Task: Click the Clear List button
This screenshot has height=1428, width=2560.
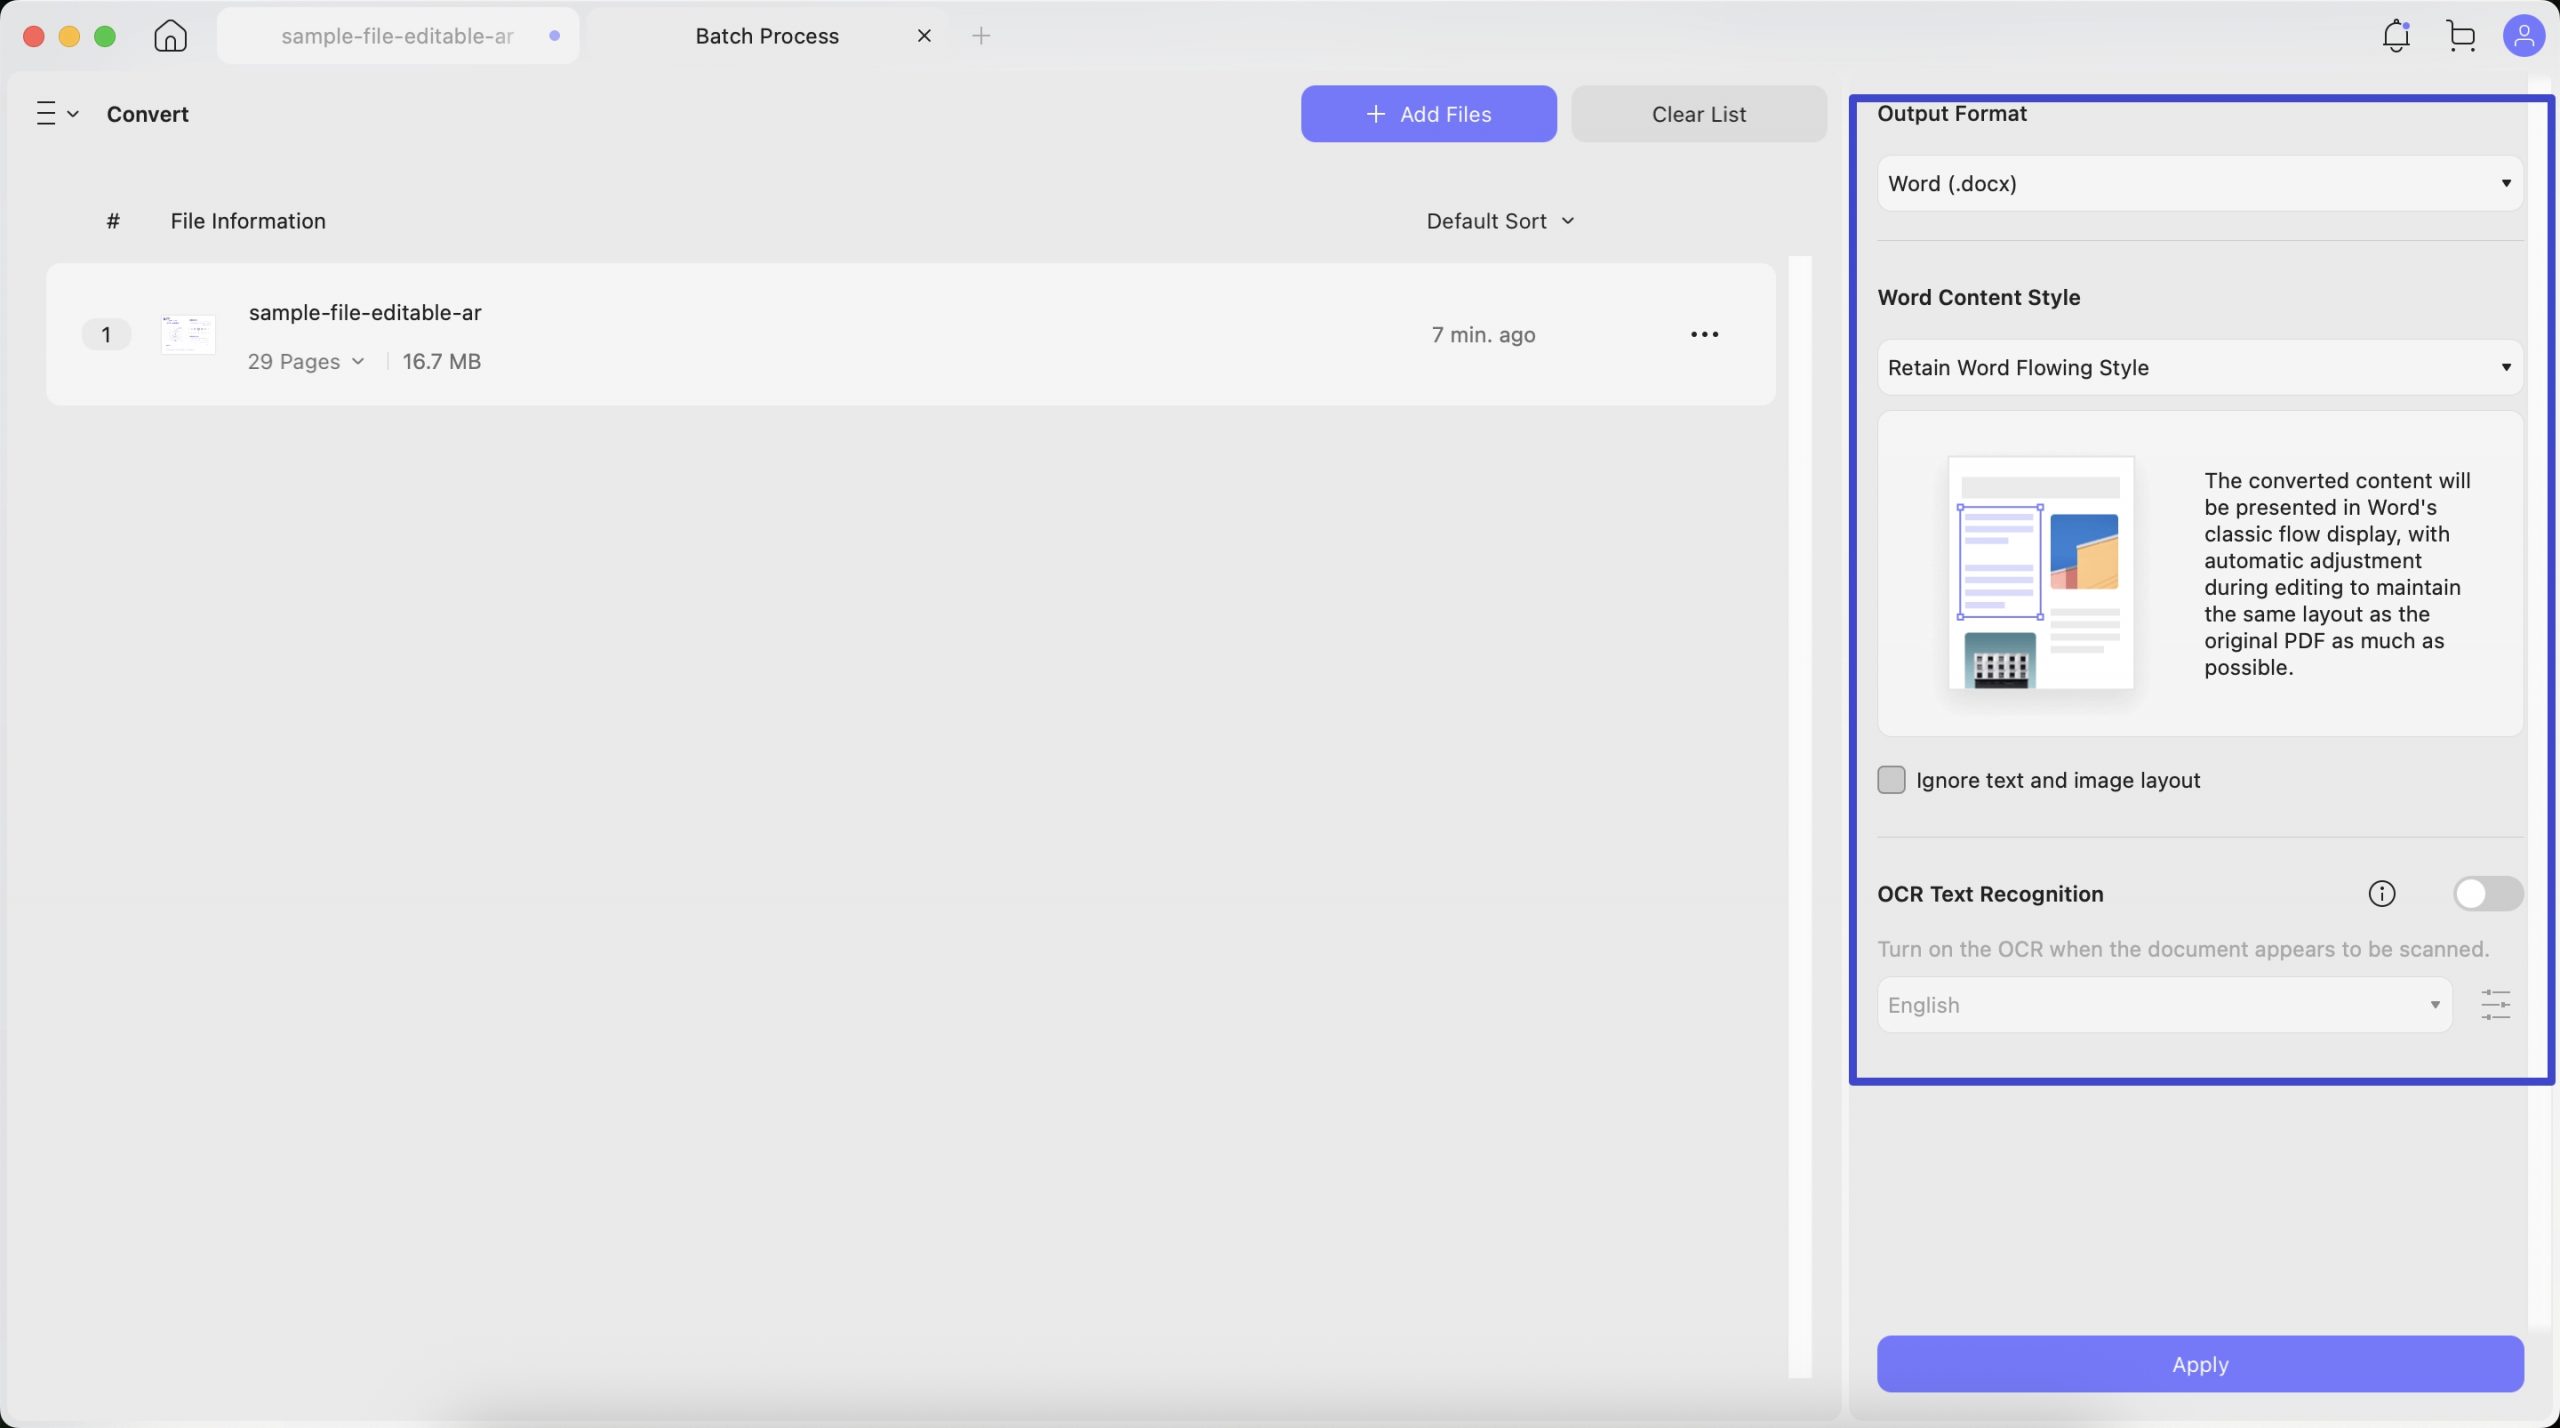Action: [1698, 114]
